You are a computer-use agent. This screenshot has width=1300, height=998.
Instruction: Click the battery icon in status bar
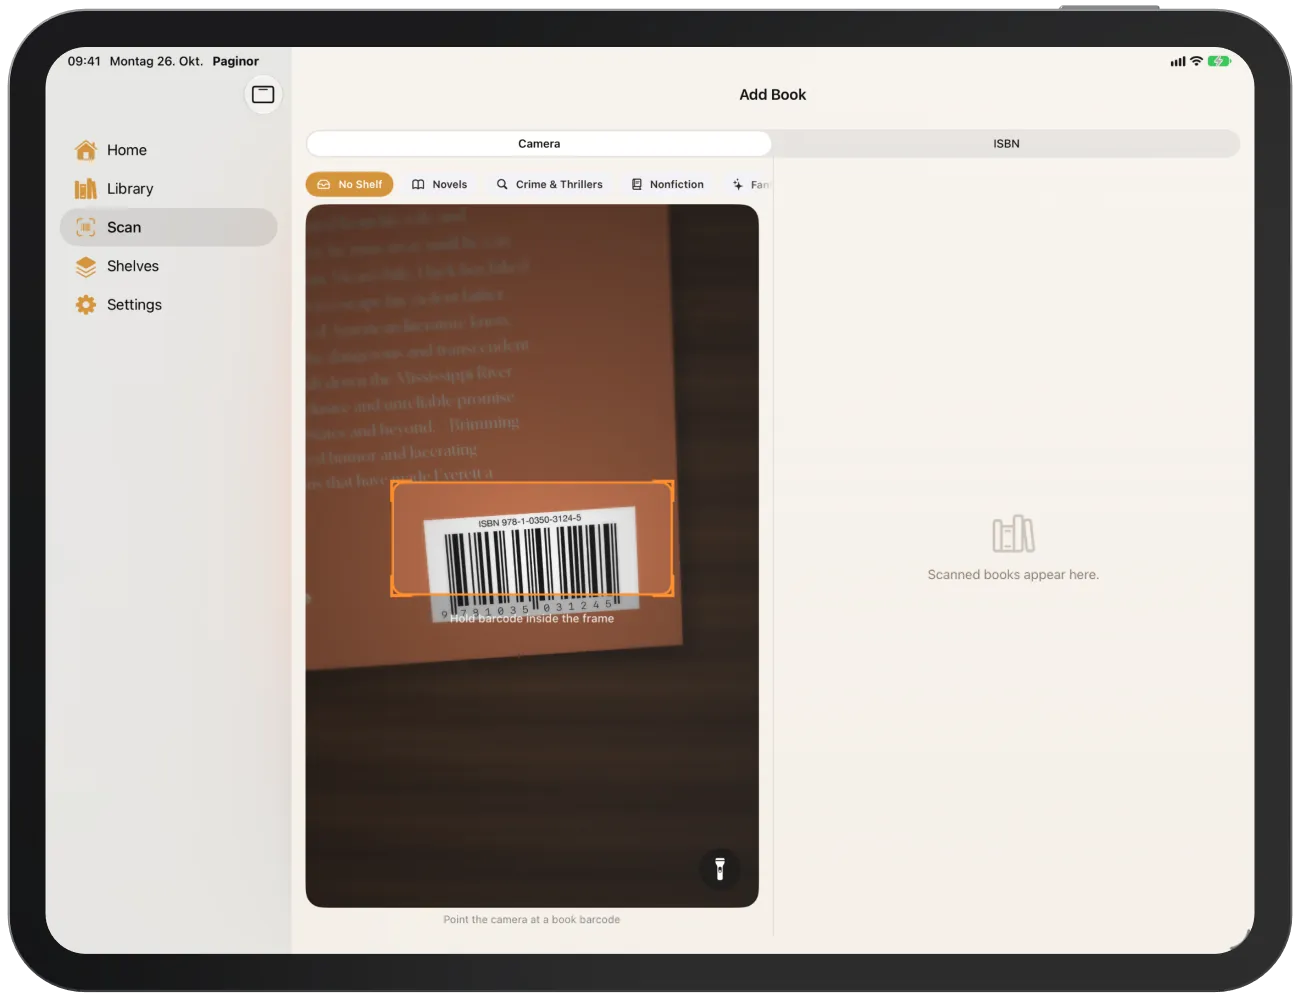(1219, 61)
